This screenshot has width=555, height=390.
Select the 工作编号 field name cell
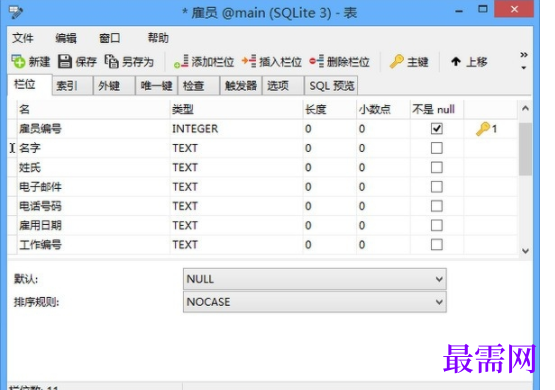pyautogui.click(x=93, y=245)
